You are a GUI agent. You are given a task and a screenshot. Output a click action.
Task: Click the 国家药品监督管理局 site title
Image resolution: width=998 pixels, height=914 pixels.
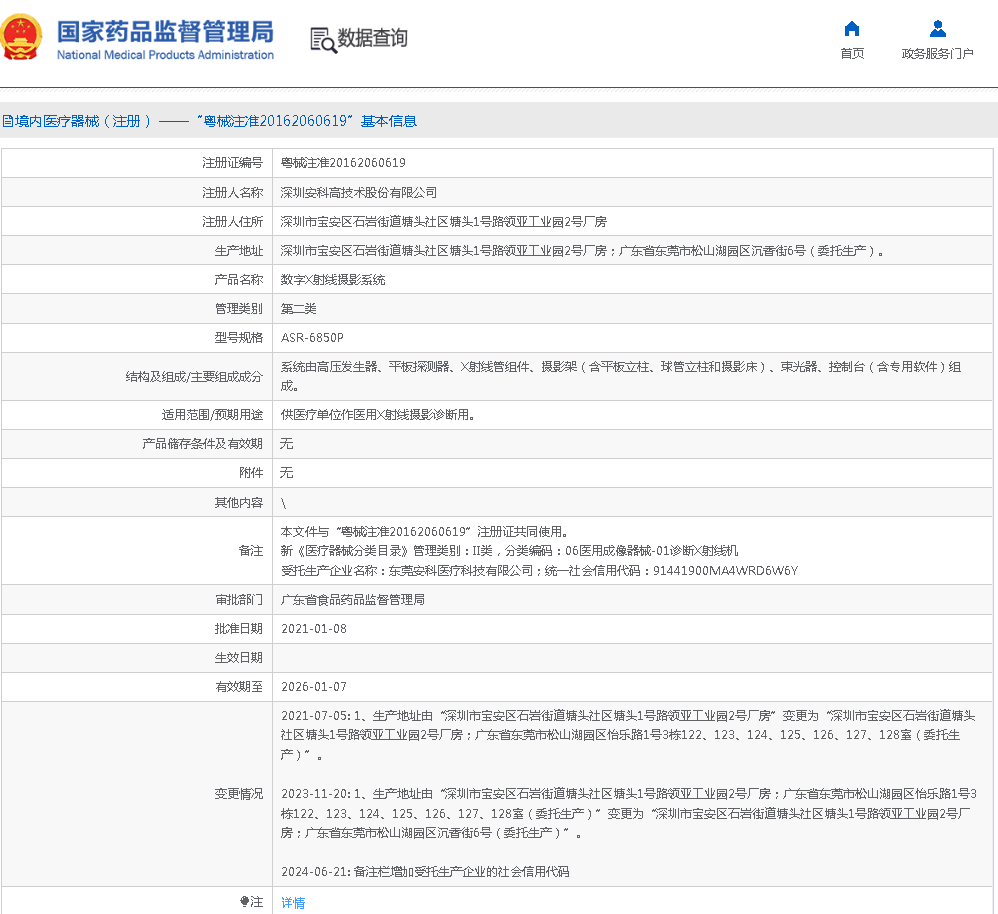(165, 32)
